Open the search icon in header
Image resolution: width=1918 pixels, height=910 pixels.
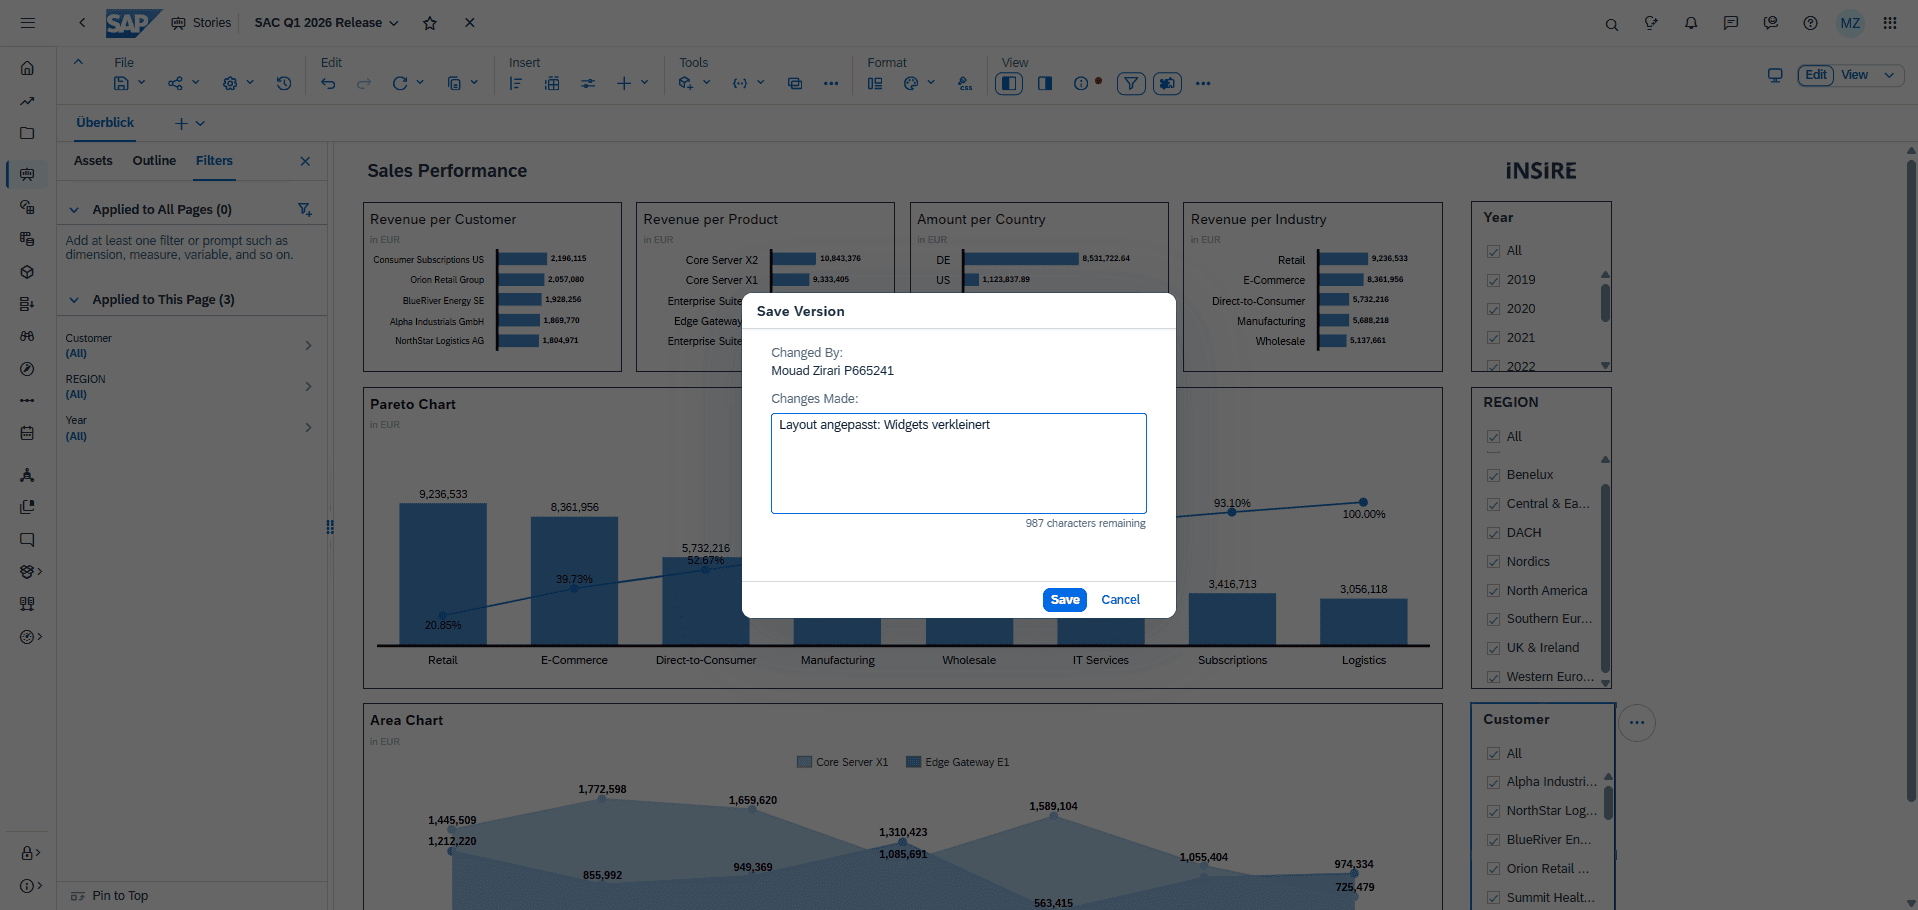tap(1611, 24)
